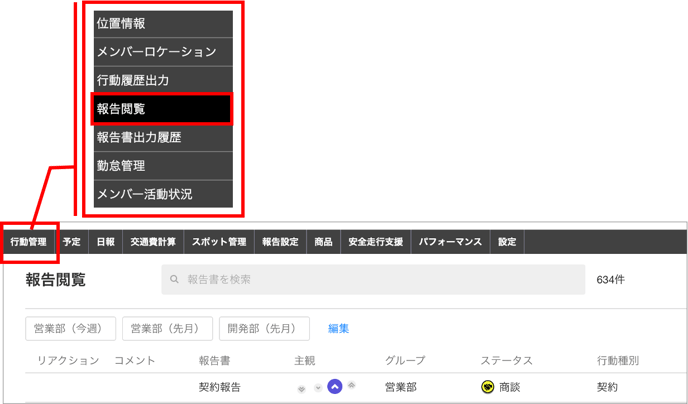Choose 勤怠管理 in the menu
The height and width of the screenshot is (404, 688).
click(163, 166)
